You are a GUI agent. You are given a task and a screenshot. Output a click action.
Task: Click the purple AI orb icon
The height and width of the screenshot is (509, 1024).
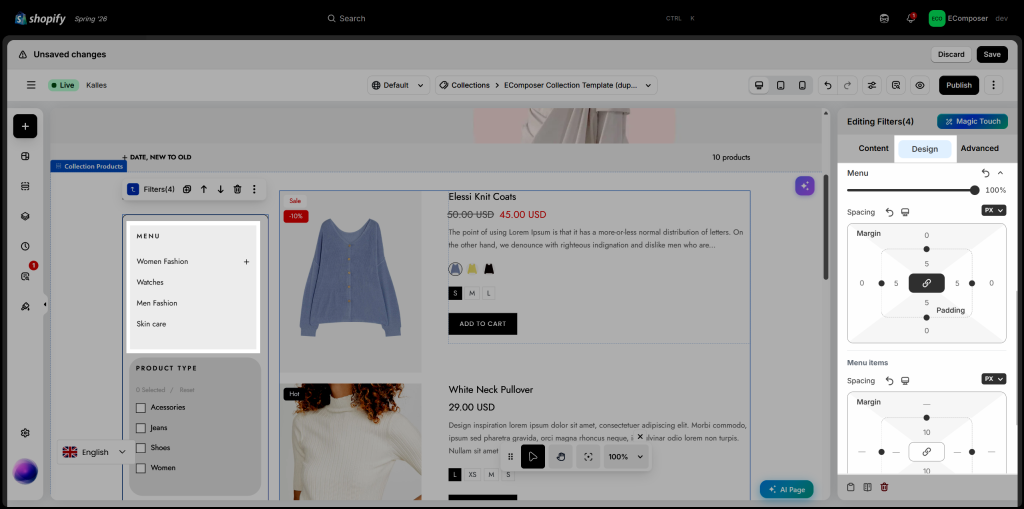click(x=25, y=471)
